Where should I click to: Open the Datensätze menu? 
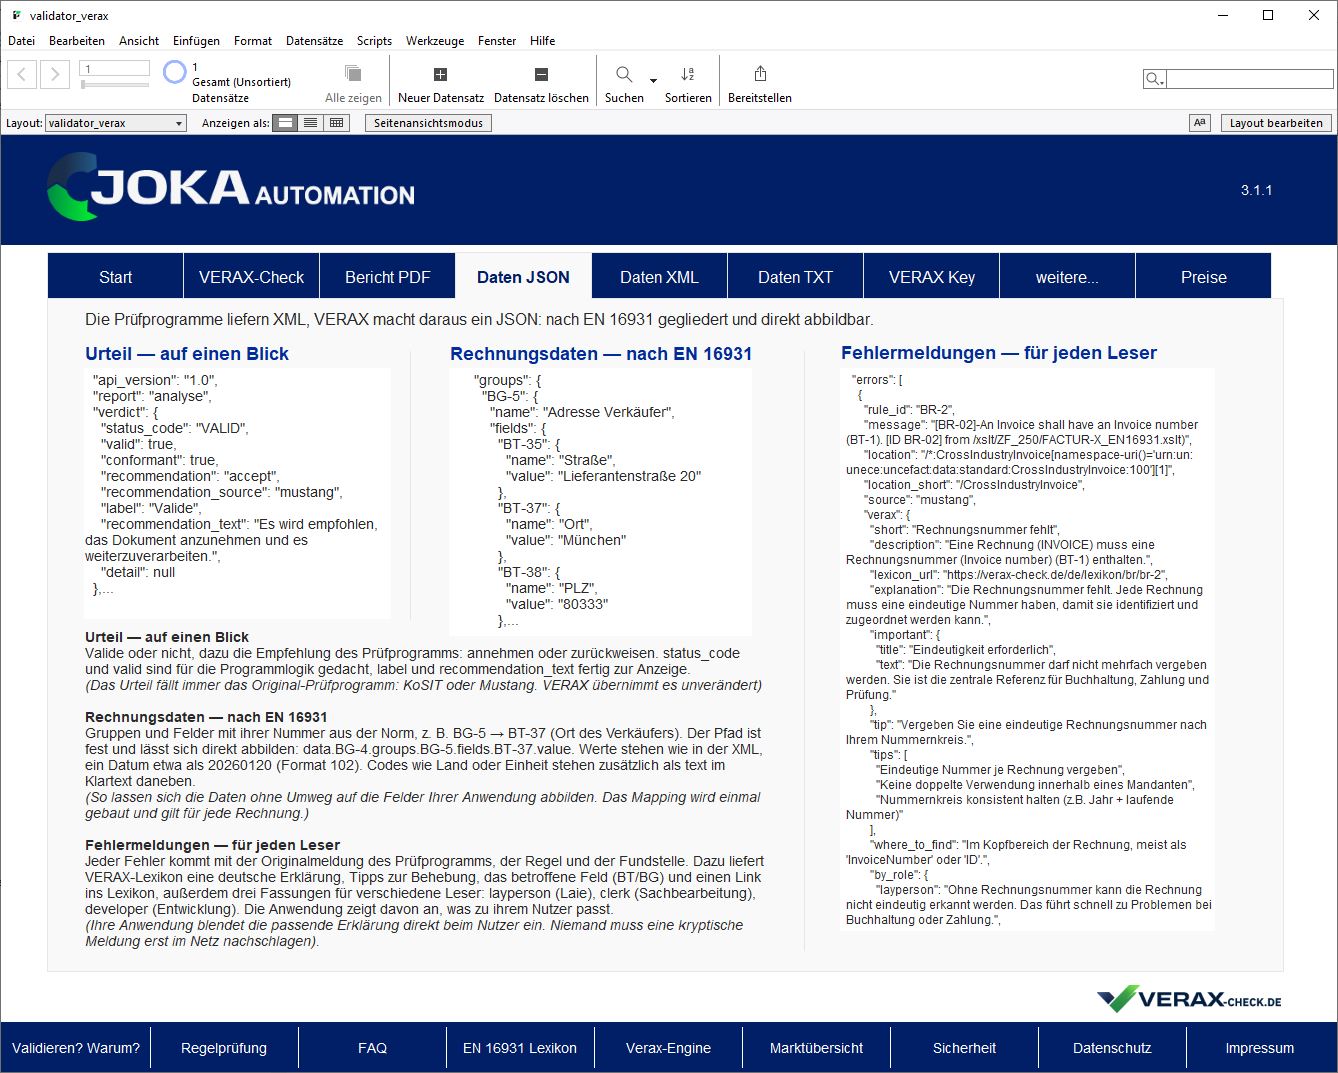coord(314,41)
